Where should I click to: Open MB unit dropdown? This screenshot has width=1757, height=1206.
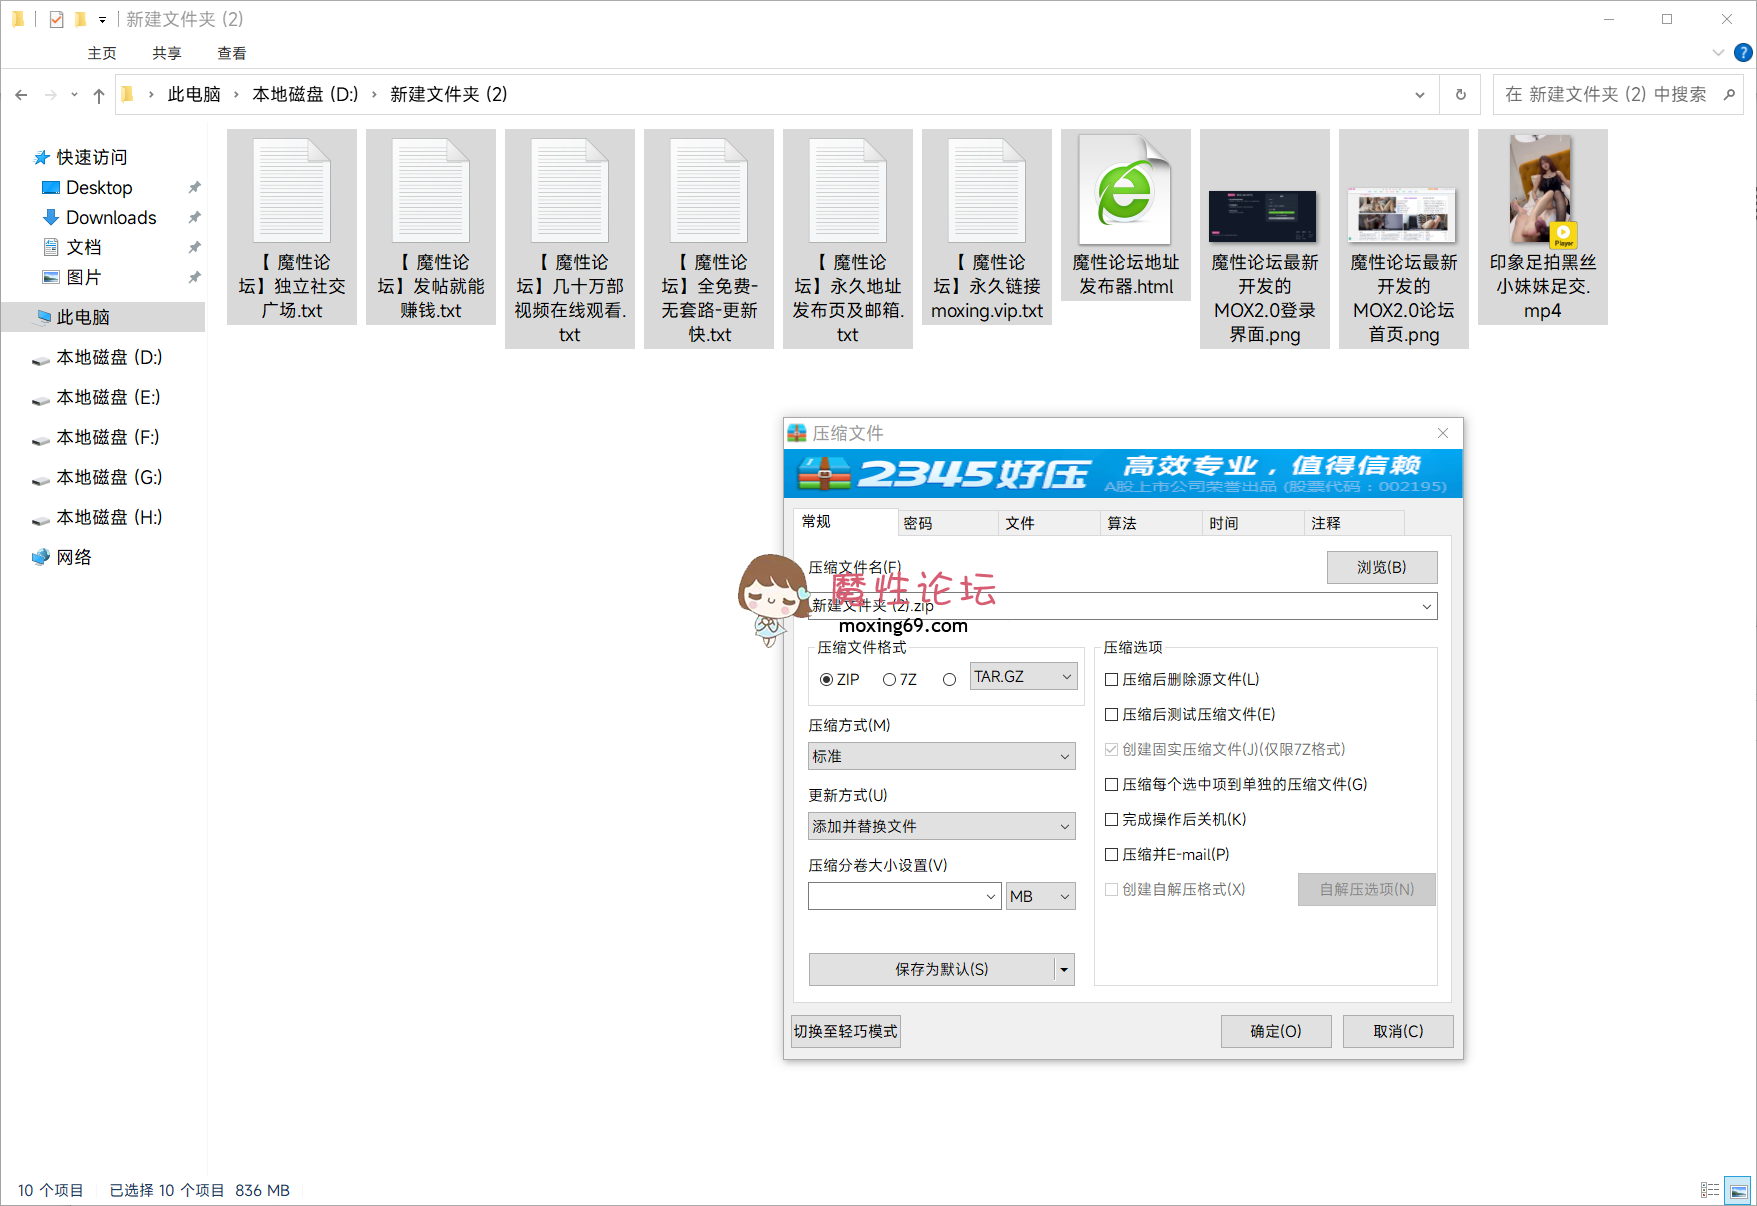click(x=1041, y=896)
